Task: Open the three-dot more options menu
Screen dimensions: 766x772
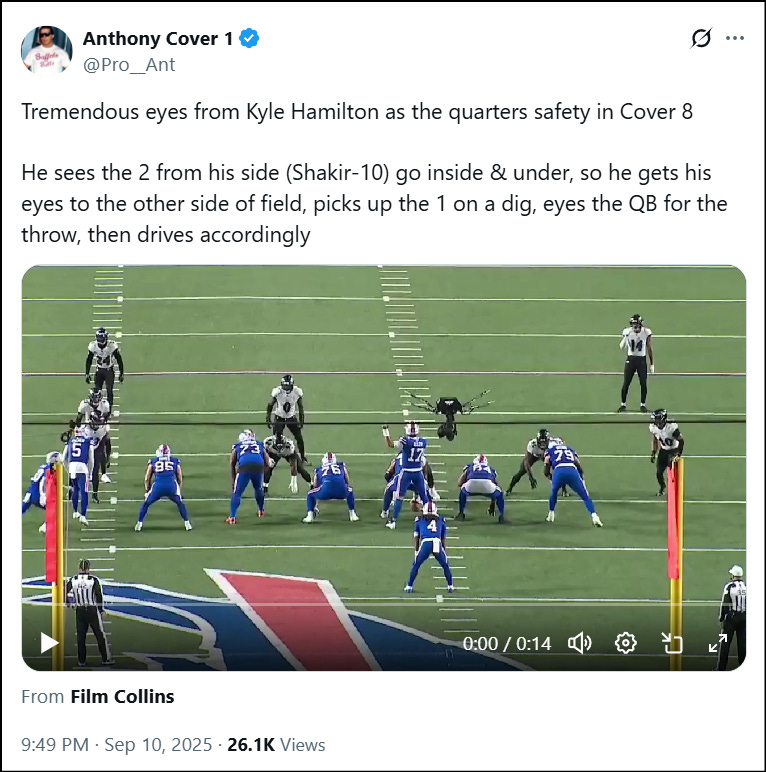Action: tap(735, 38)
